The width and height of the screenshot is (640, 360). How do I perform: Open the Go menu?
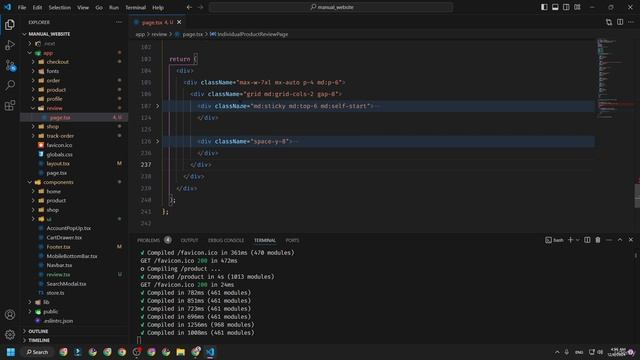pos(99,7)
